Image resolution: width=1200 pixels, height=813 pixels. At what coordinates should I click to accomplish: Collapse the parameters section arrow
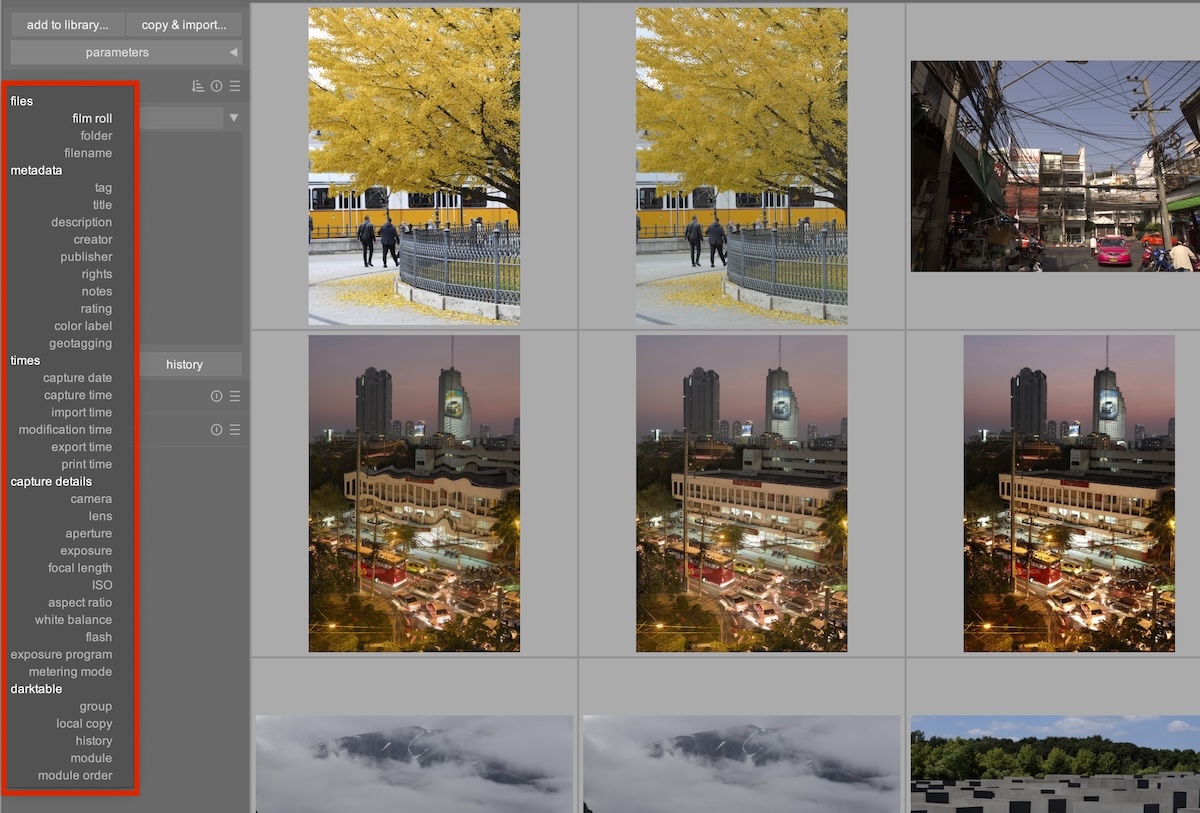point(233,52)
